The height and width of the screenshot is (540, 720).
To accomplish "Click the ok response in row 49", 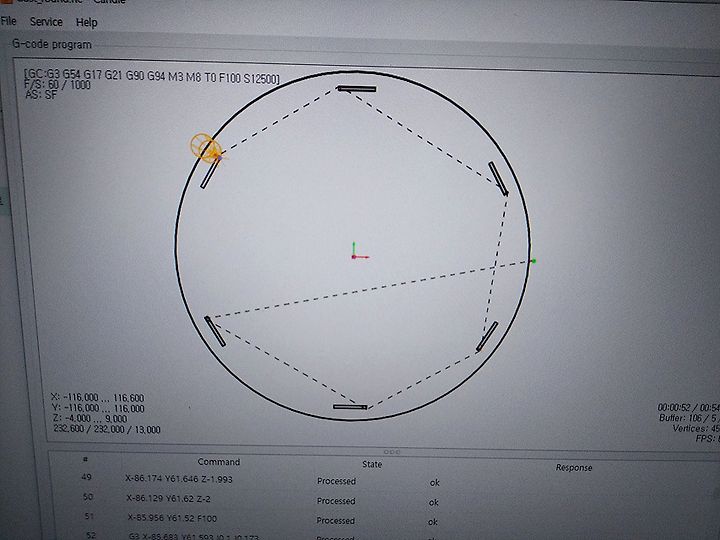I will point(434,483).
